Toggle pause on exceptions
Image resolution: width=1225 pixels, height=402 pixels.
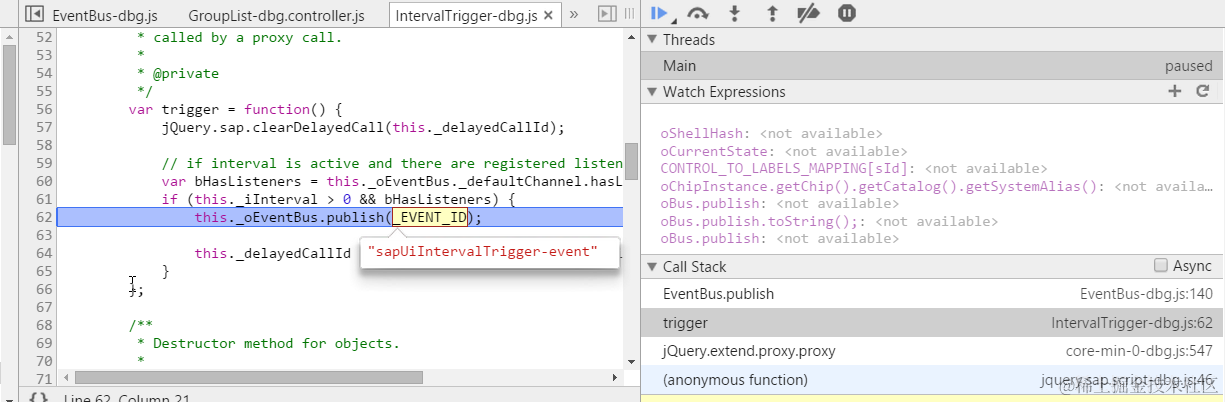[847, 13]
